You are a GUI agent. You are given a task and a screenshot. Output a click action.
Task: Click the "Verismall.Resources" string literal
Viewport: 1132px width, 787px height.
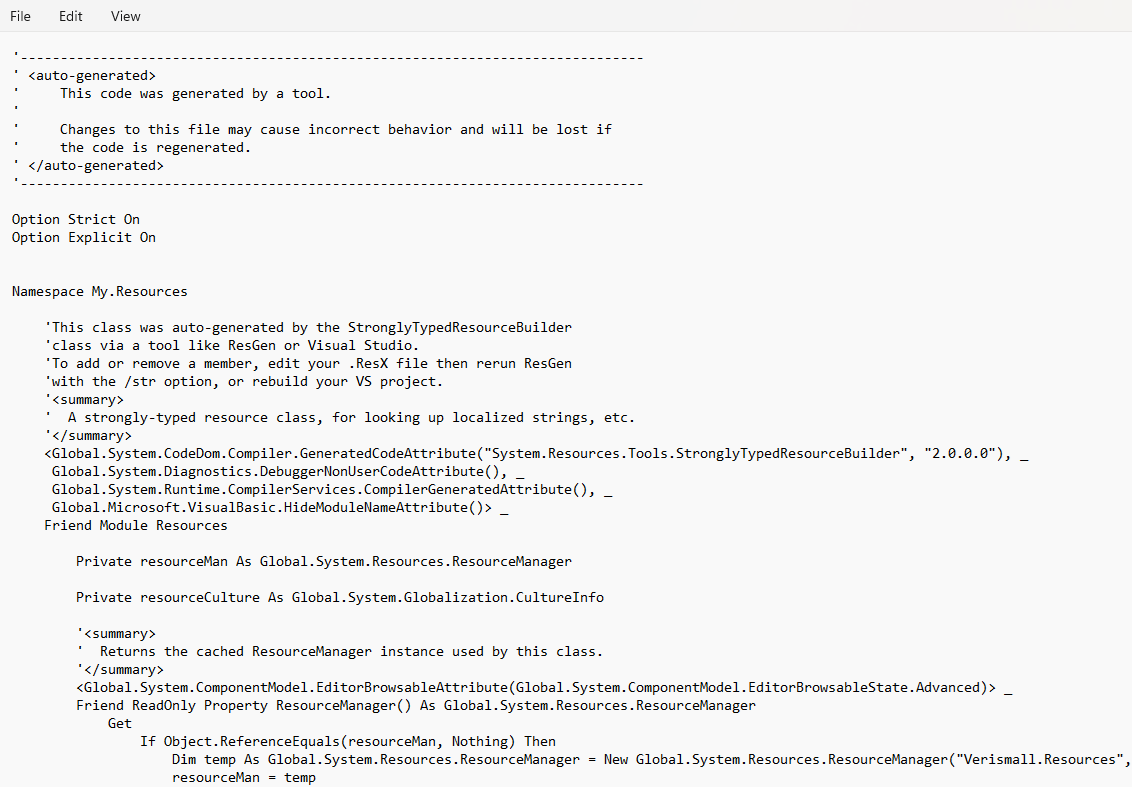click(x=1038, y=760)
